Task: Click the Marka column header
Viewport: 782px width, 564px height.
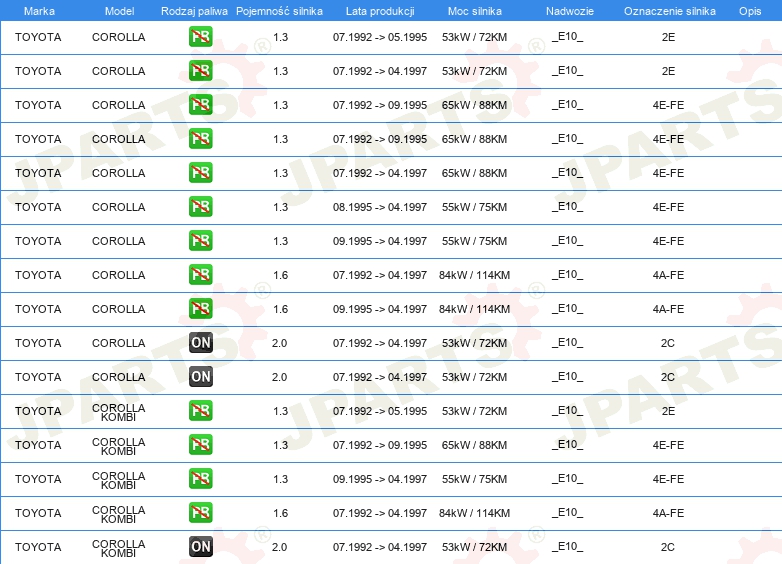Action: coord(39,11)
